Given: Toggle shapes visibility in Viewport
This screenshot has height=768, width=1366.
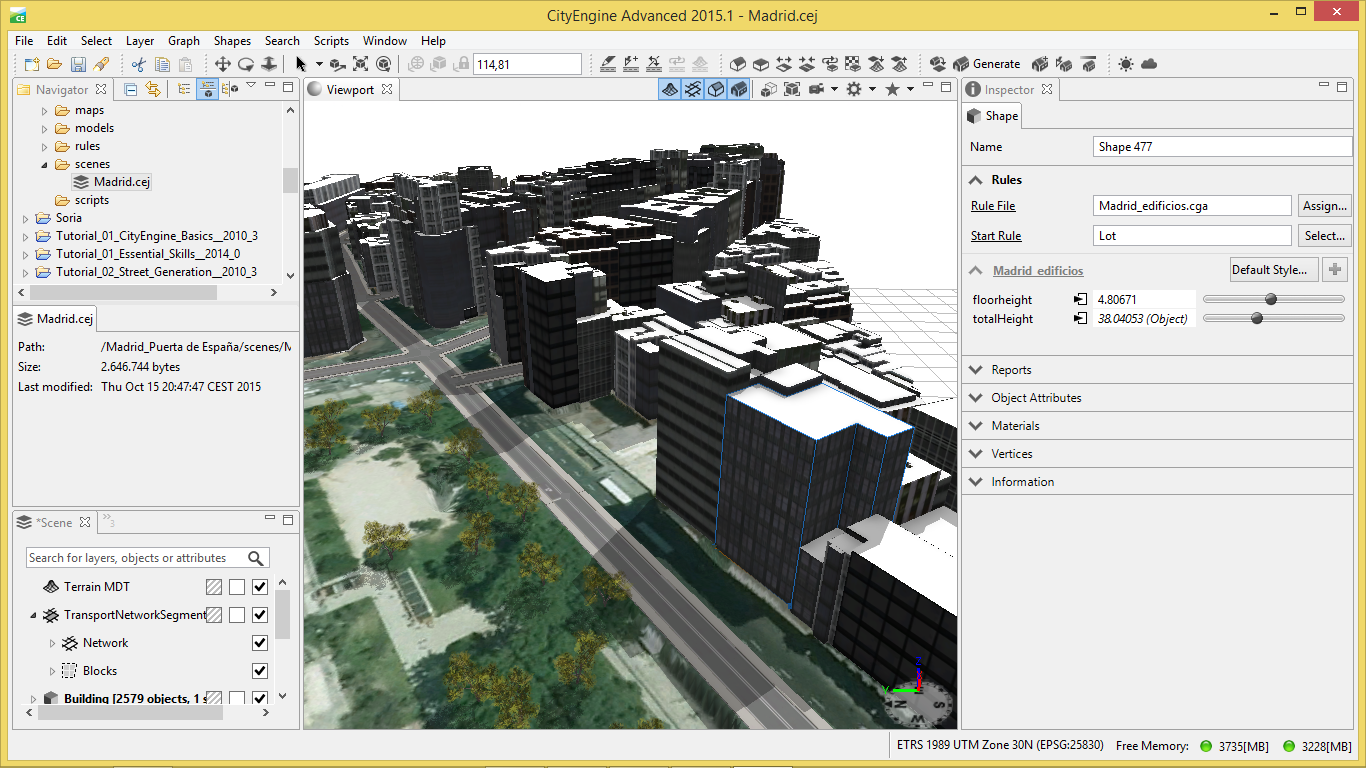Looking at the screenshot, I should (716, 89).
